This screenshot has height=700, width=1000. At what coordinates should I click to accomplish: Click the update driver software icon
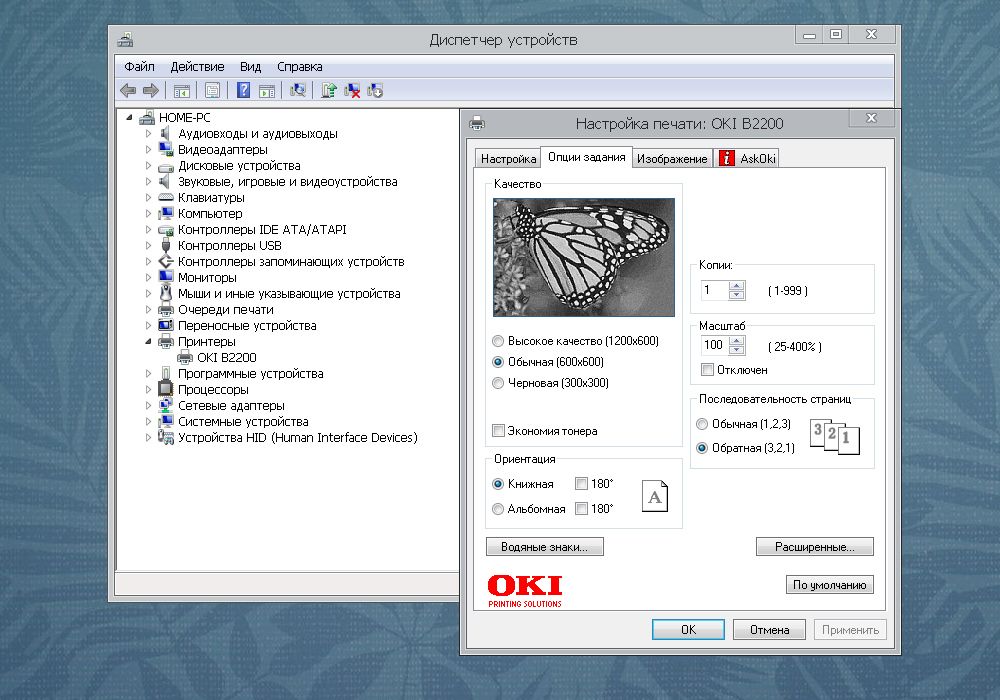tap(329, 91)
